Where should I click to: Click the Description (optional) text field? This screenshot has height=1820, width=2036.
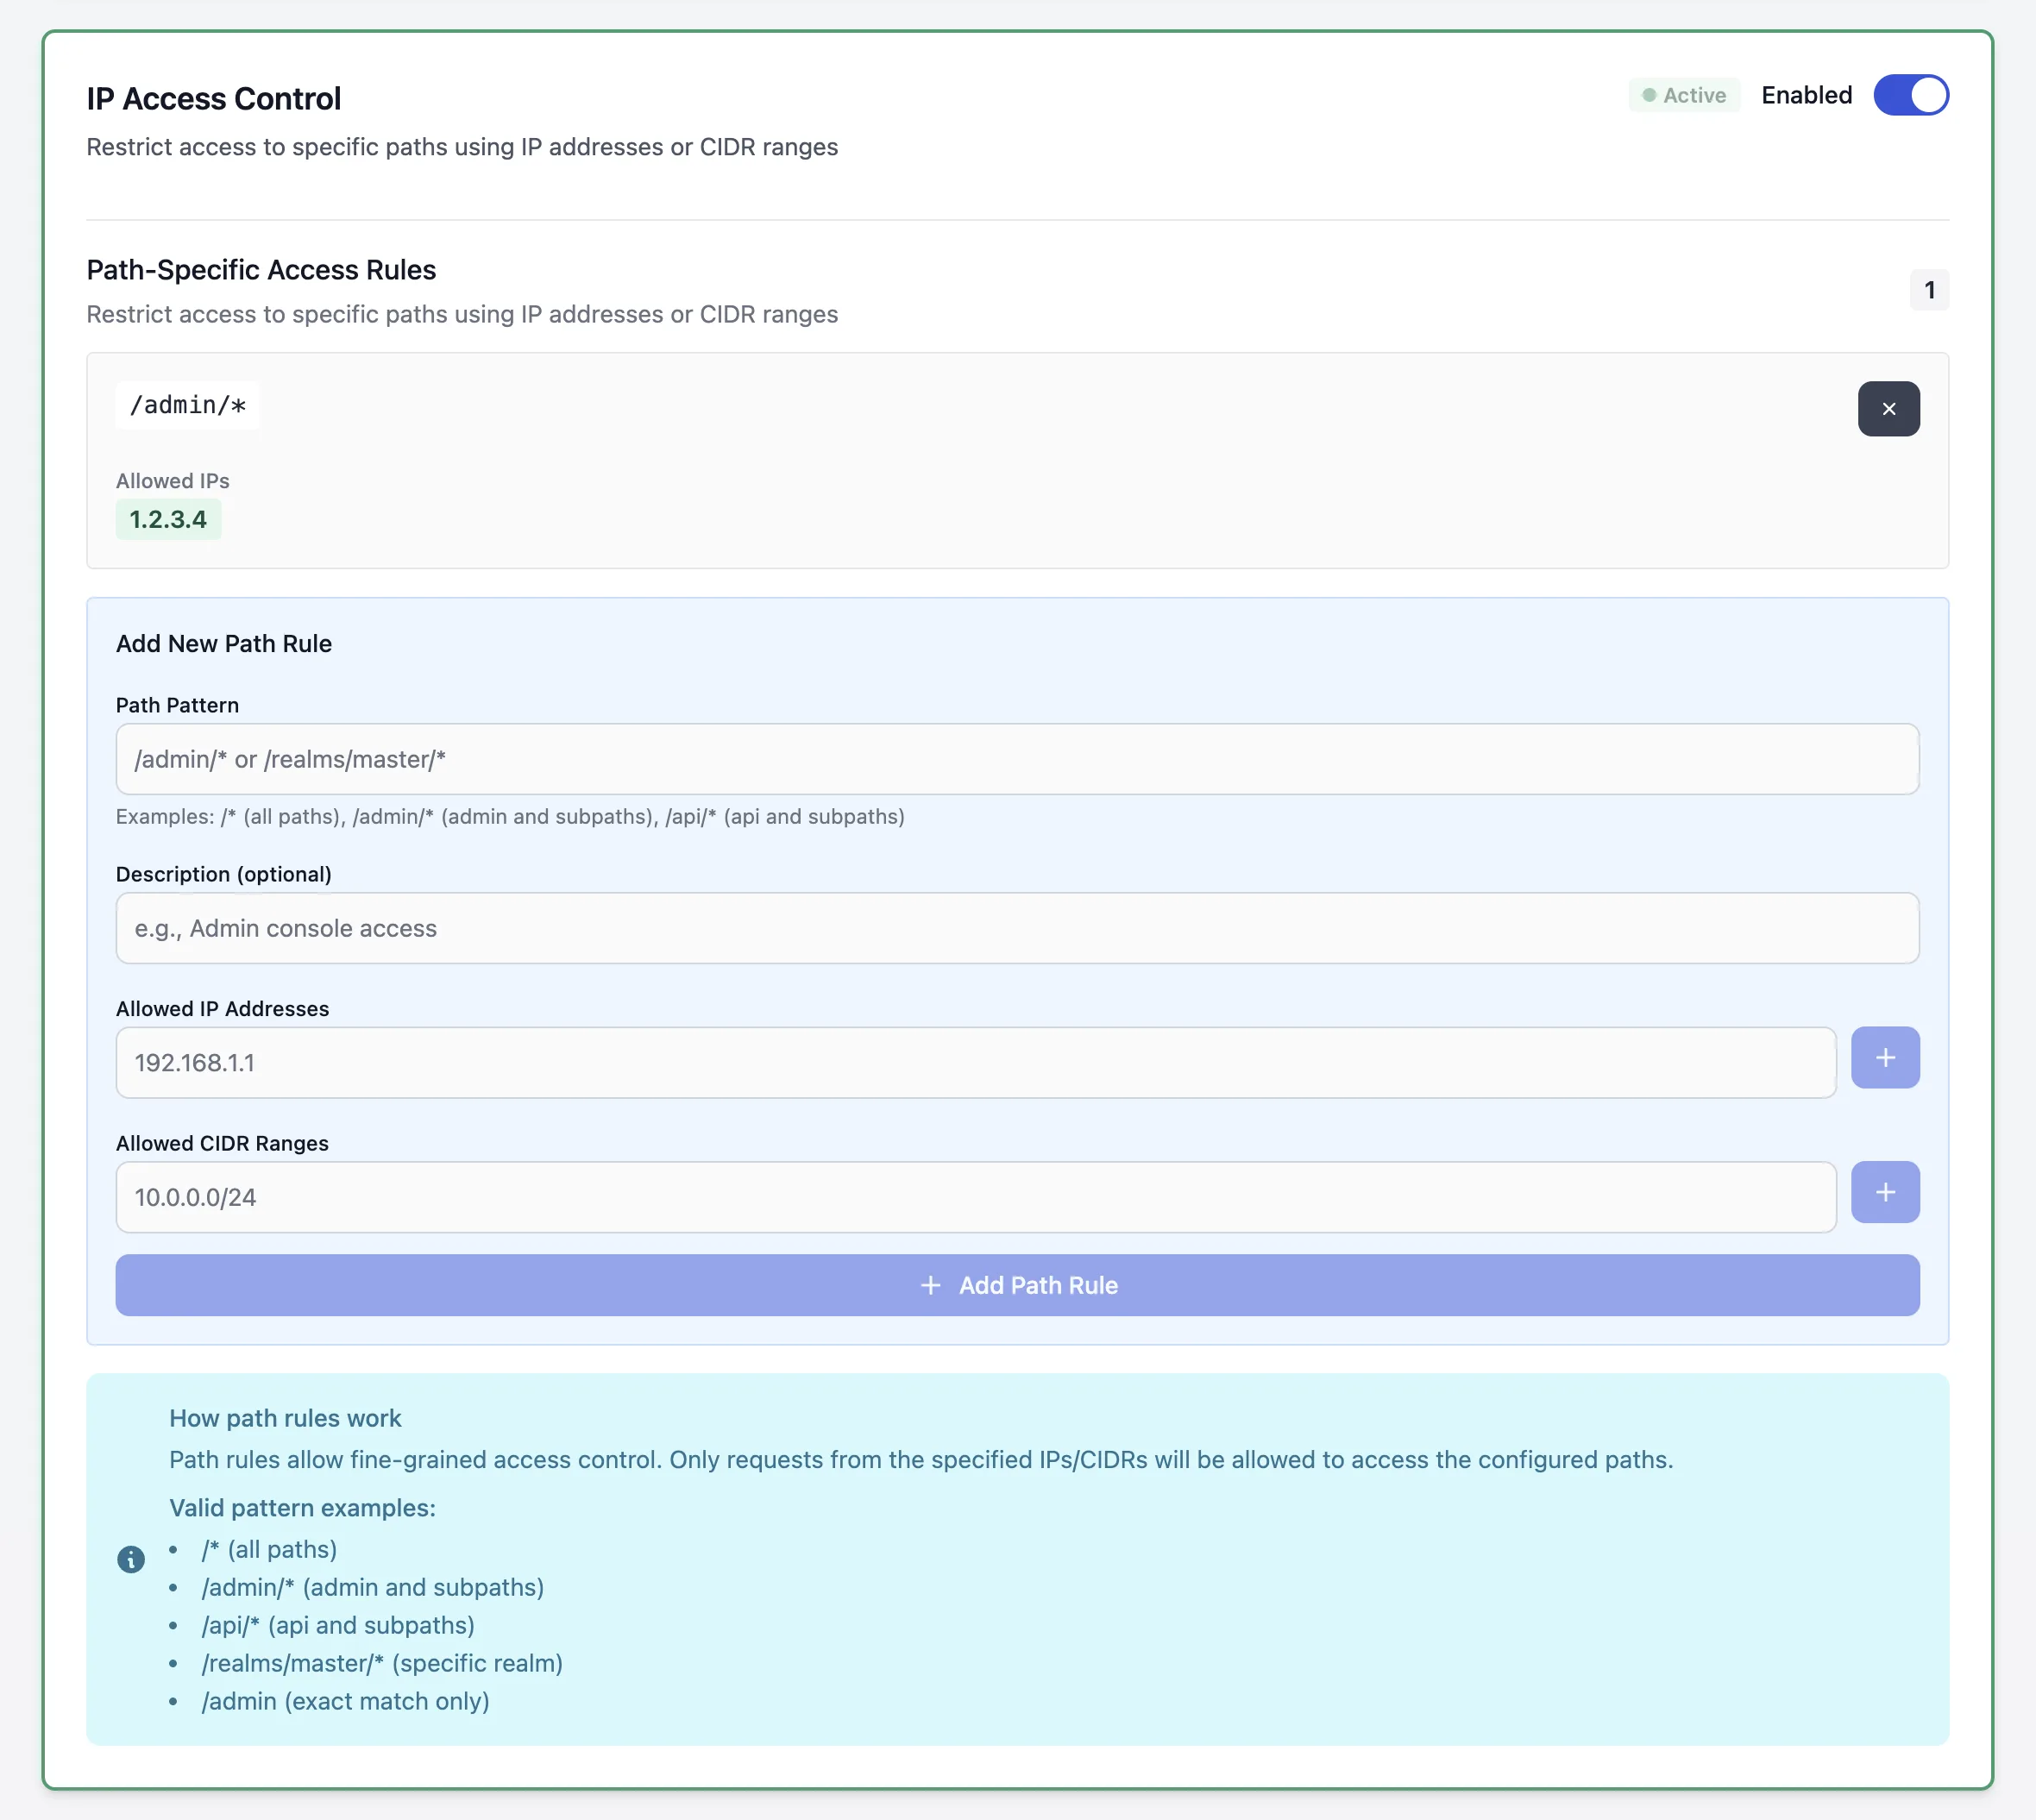tap(1016, 928)
